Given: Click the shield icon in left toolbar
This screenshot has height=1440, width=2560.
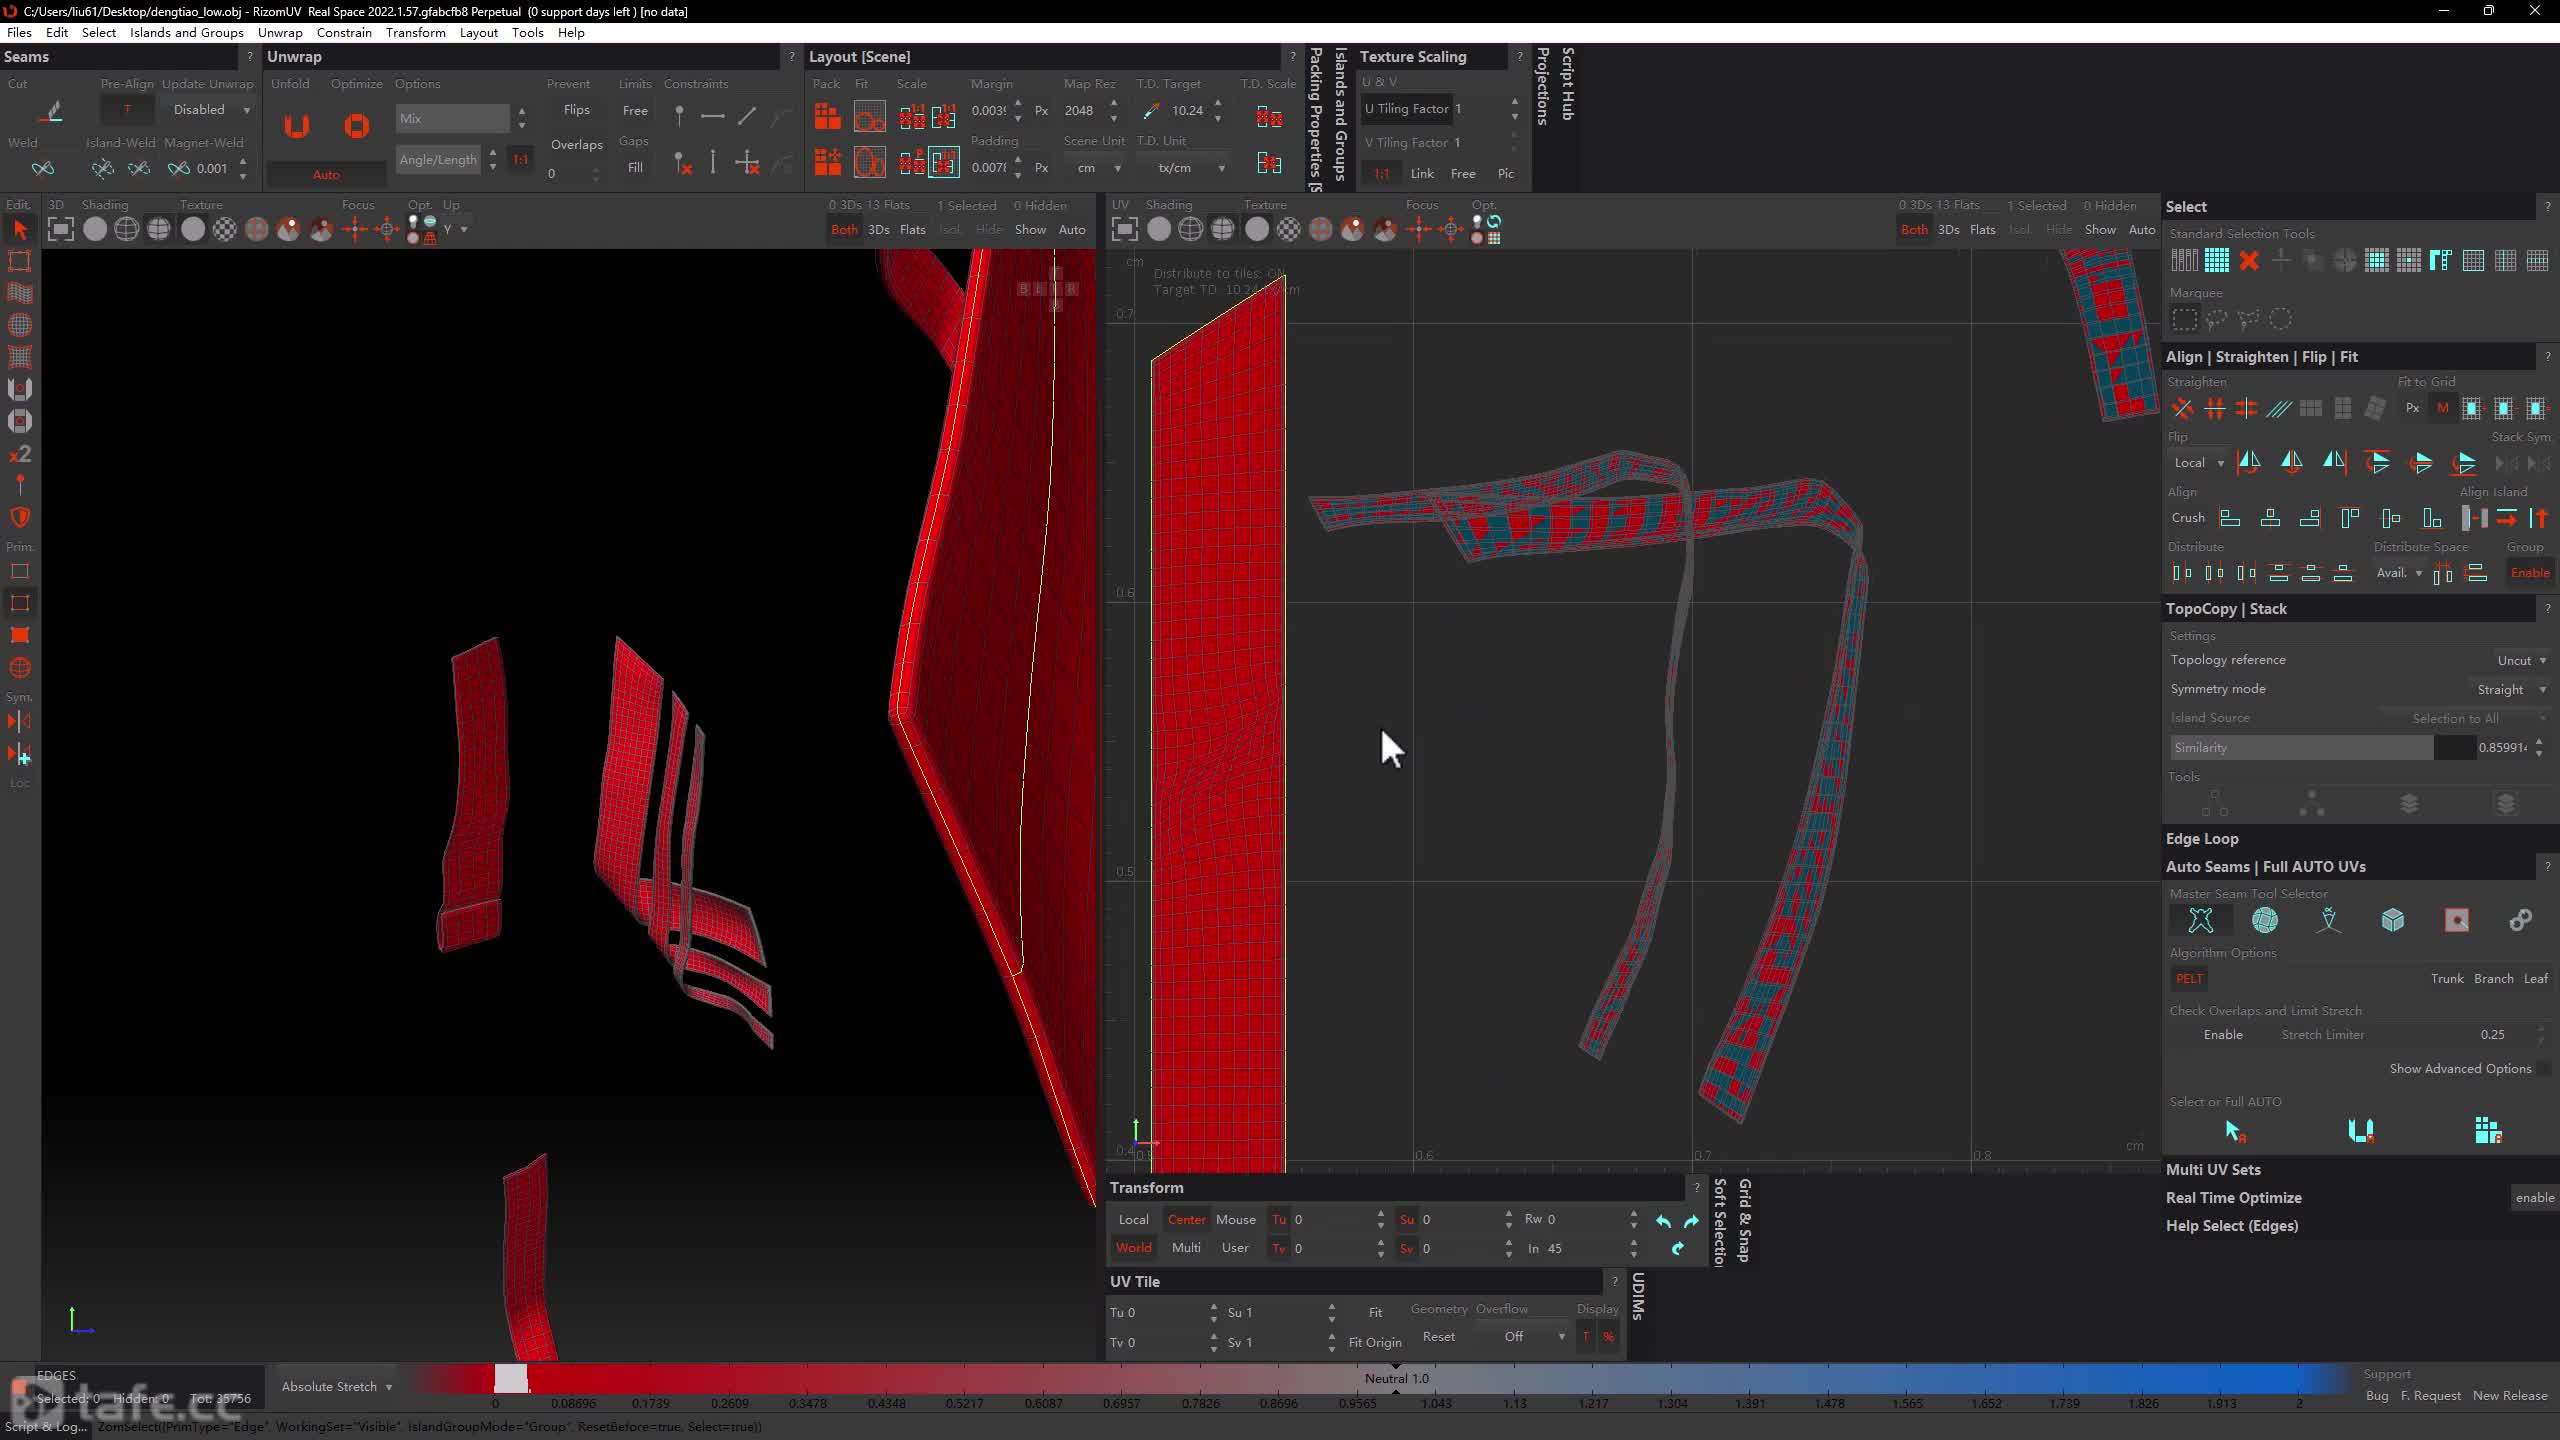Looking at the screenshot, I should pos(20,517).
